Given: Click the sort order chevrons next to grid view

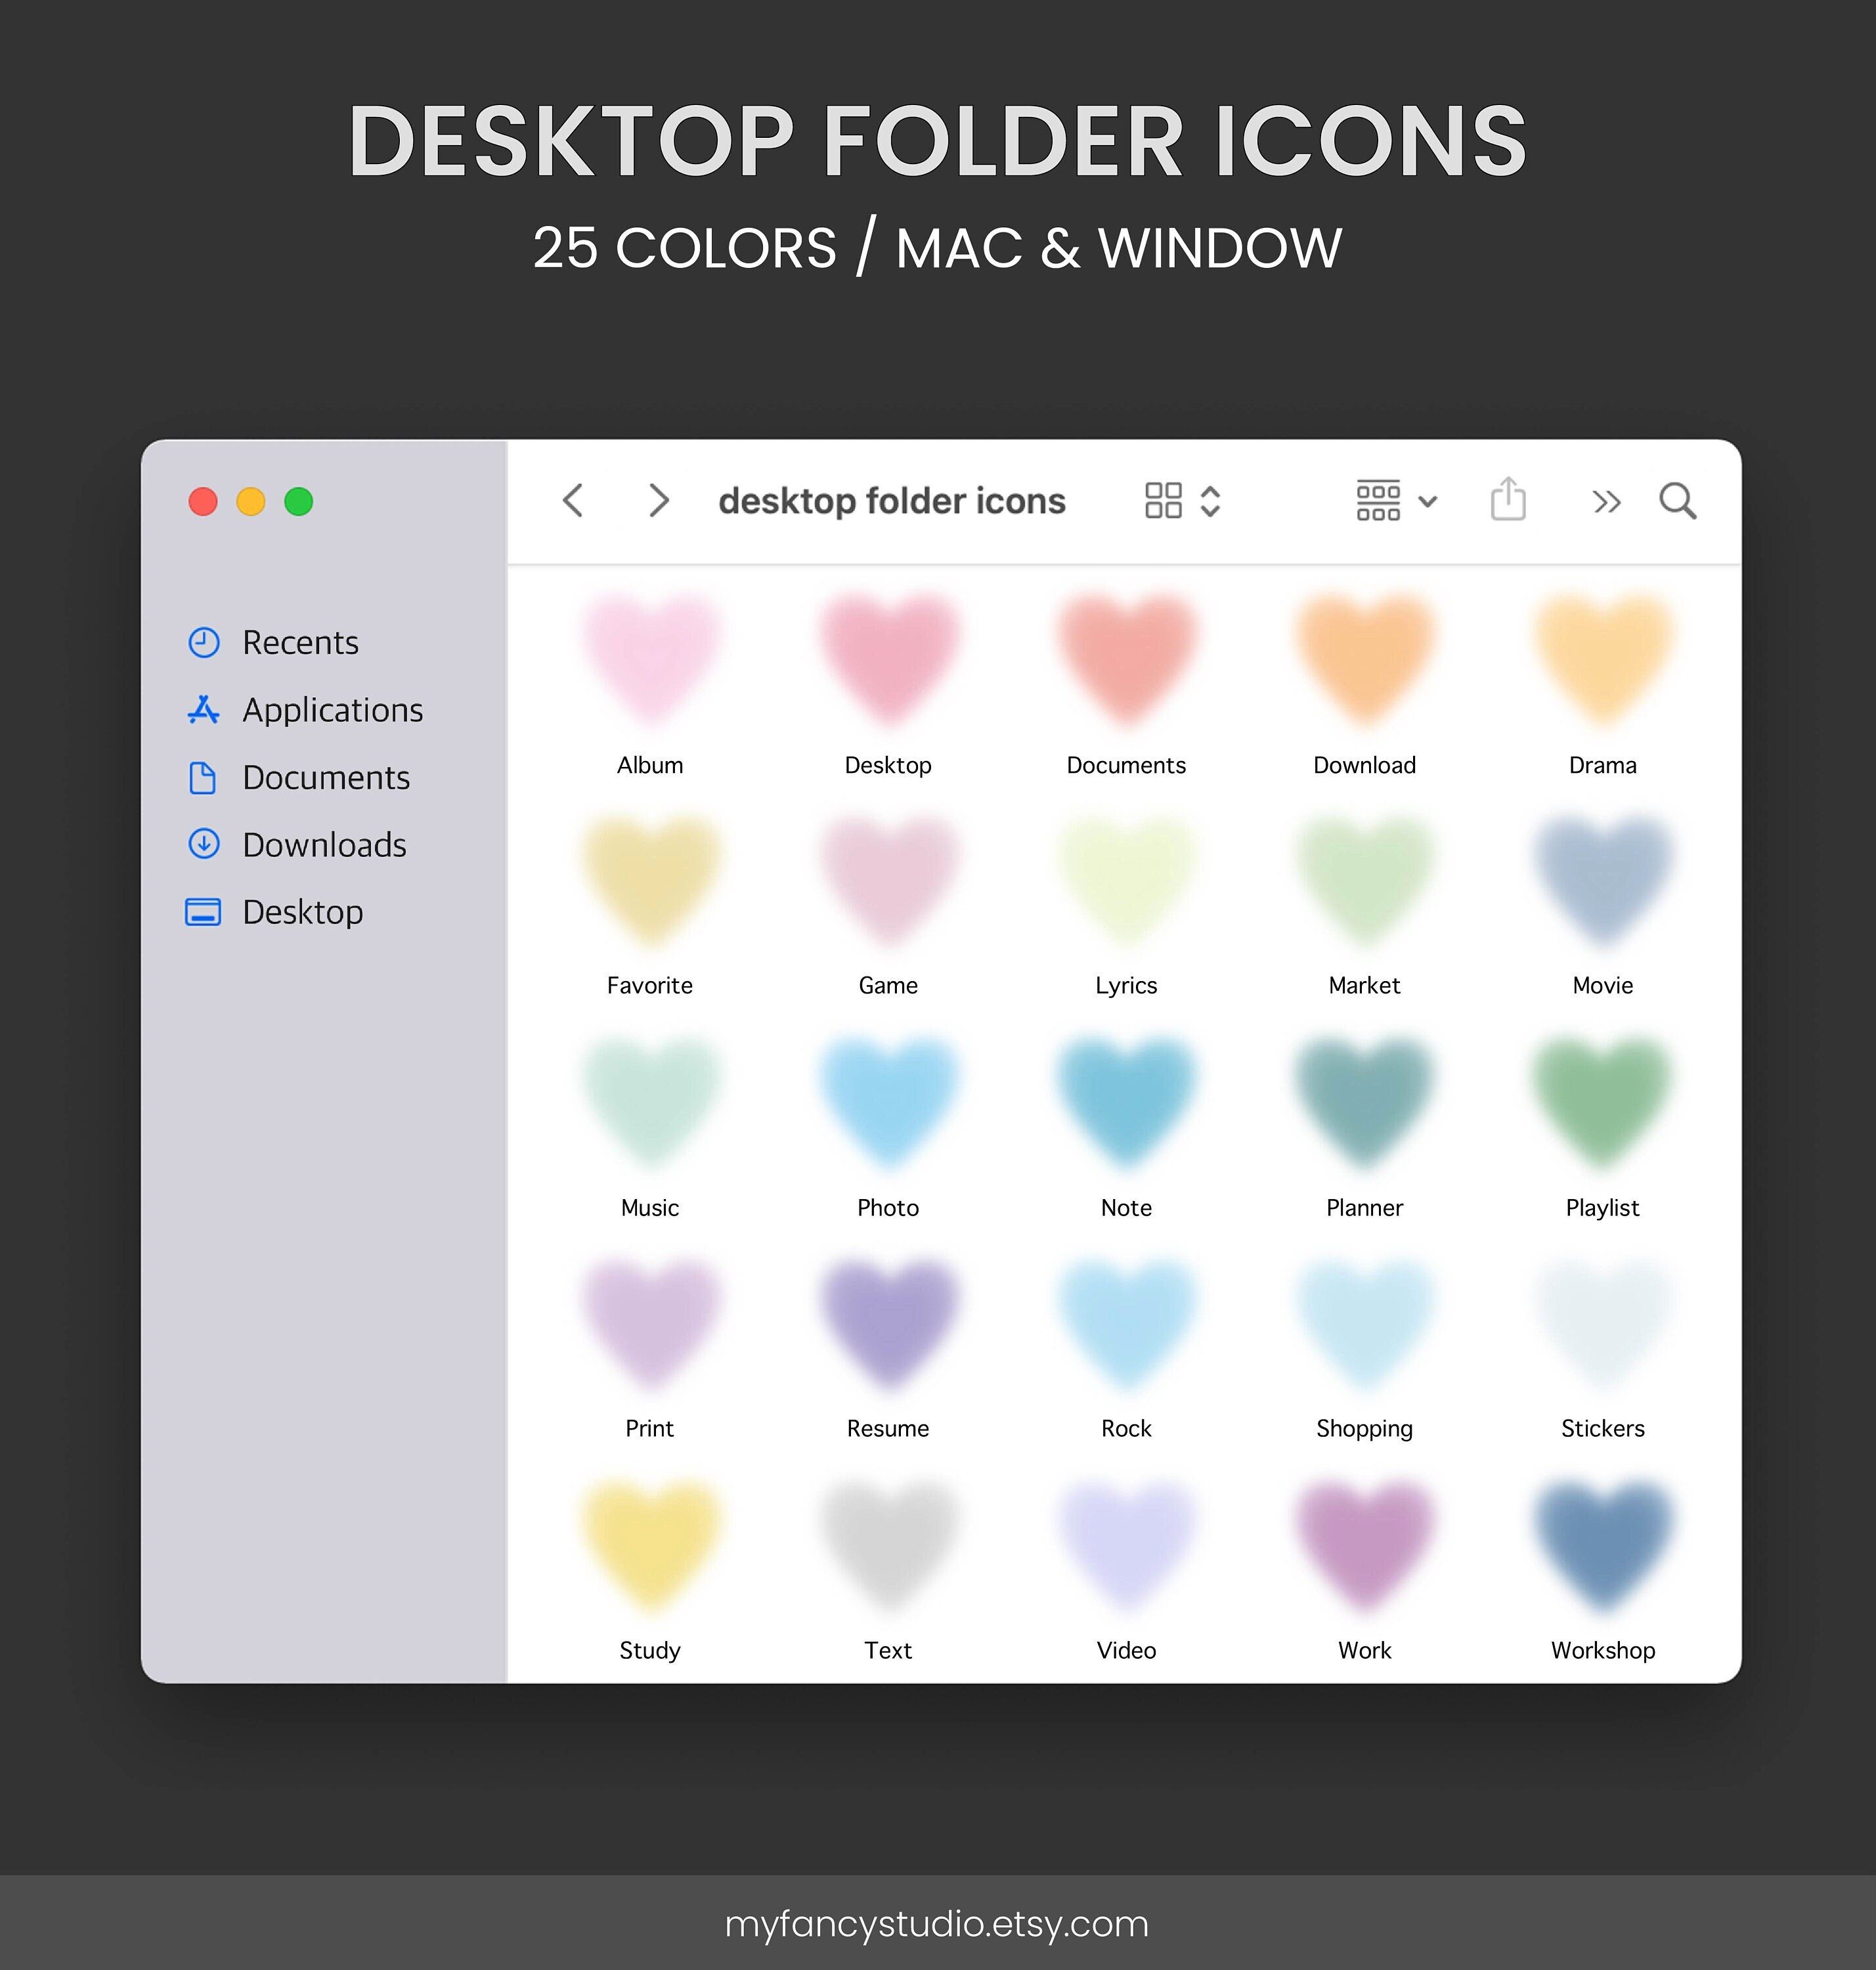Looking at the screenshot, I should pos(1209,500).
